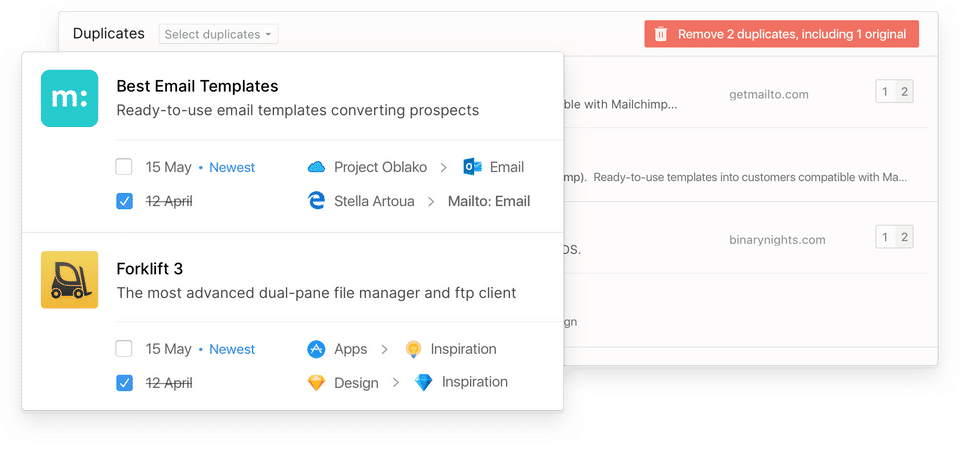Click the Outlook Email icon
The image size is (960, 455).
pos(473,167)
